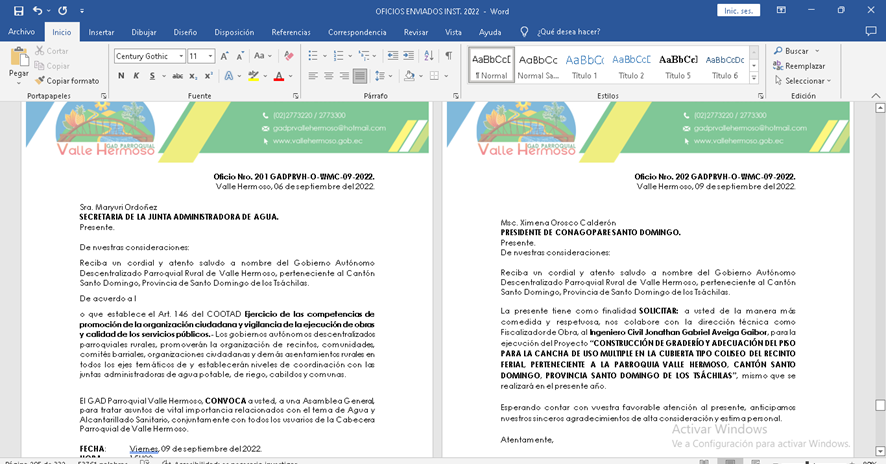The image size is (886, 464).
Task: Center-align the paragraph text
Action: pos(328,76)
